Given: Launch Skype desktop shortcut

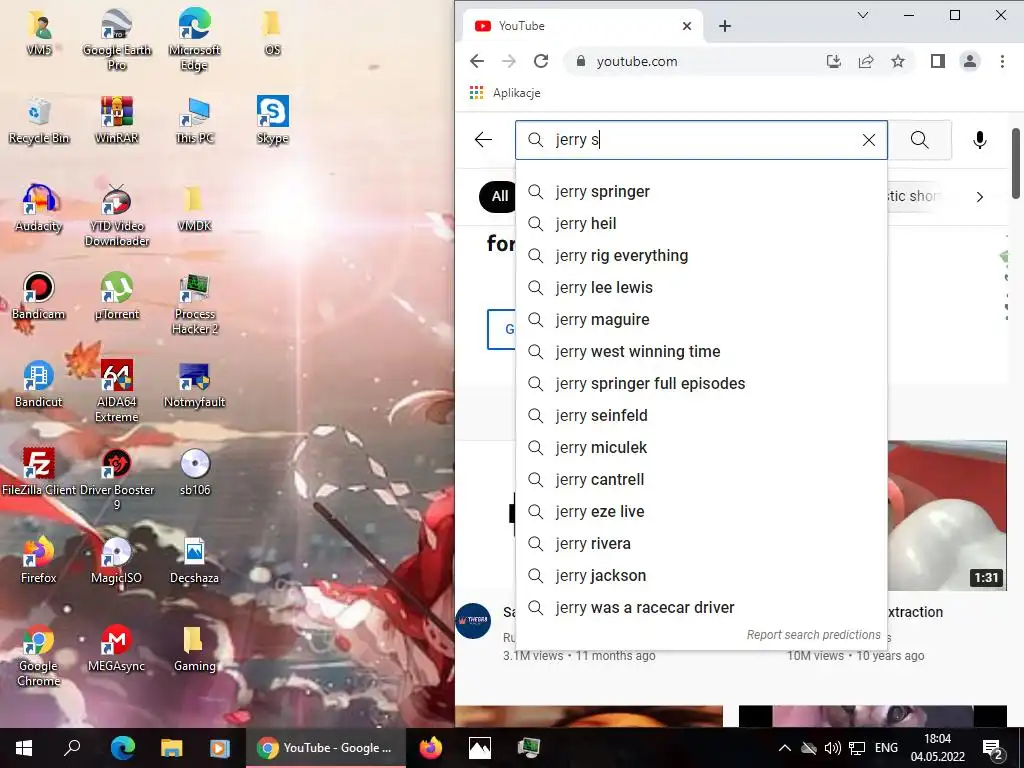Looking at the screenshot, I should 272,121.
